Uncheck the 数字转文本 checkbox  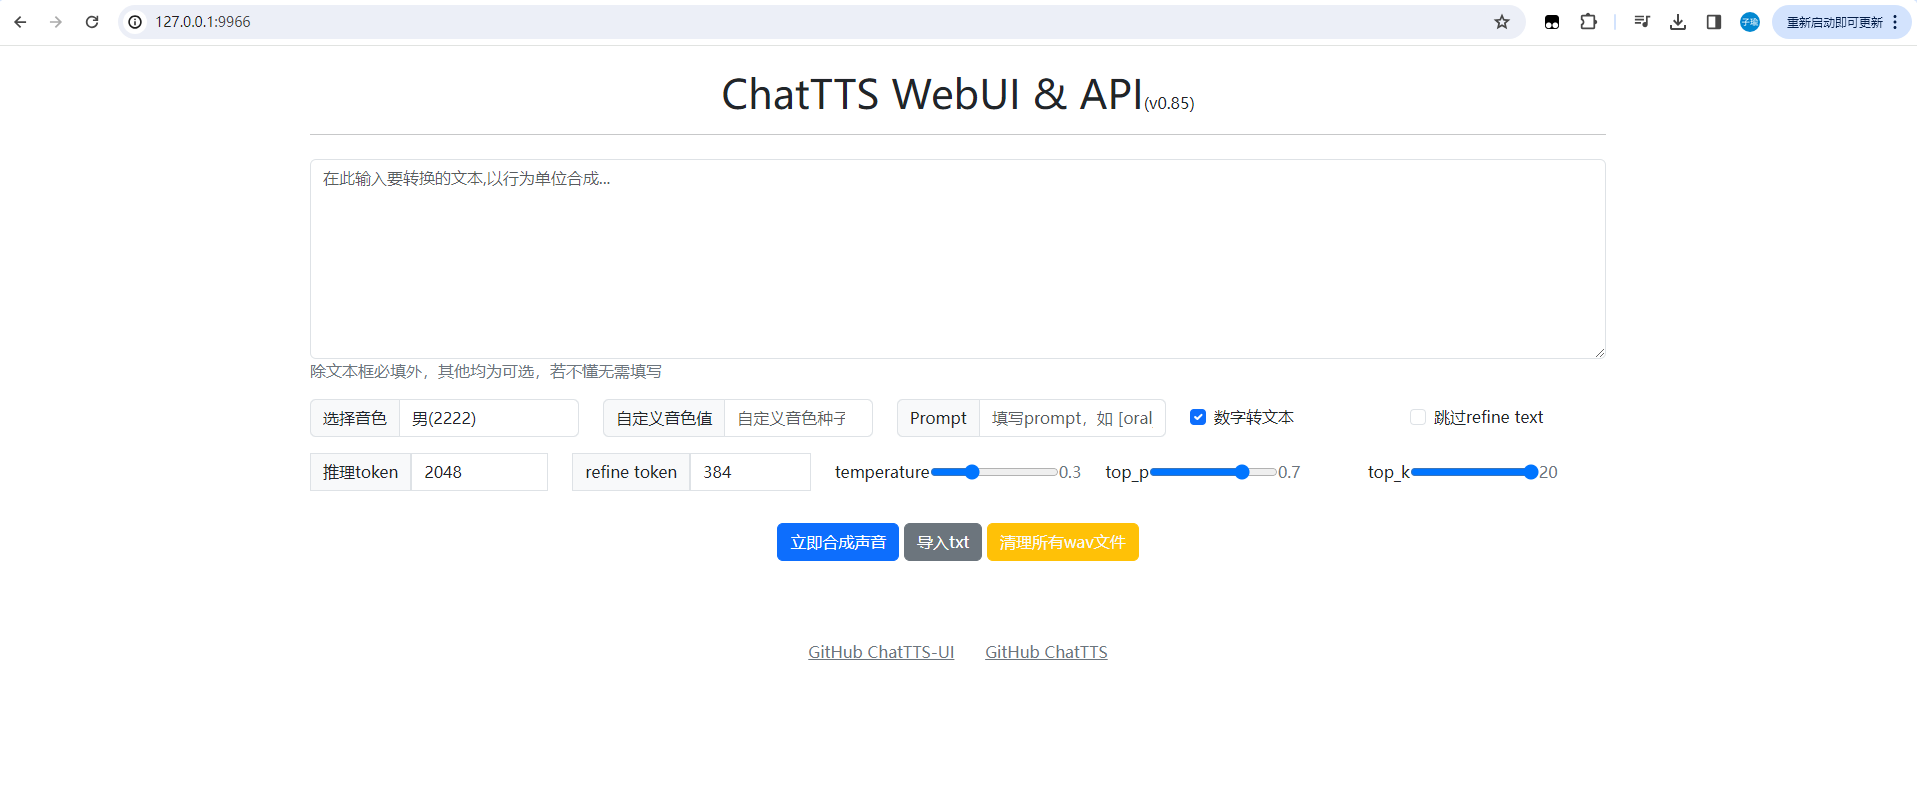tap(1197, 417)
